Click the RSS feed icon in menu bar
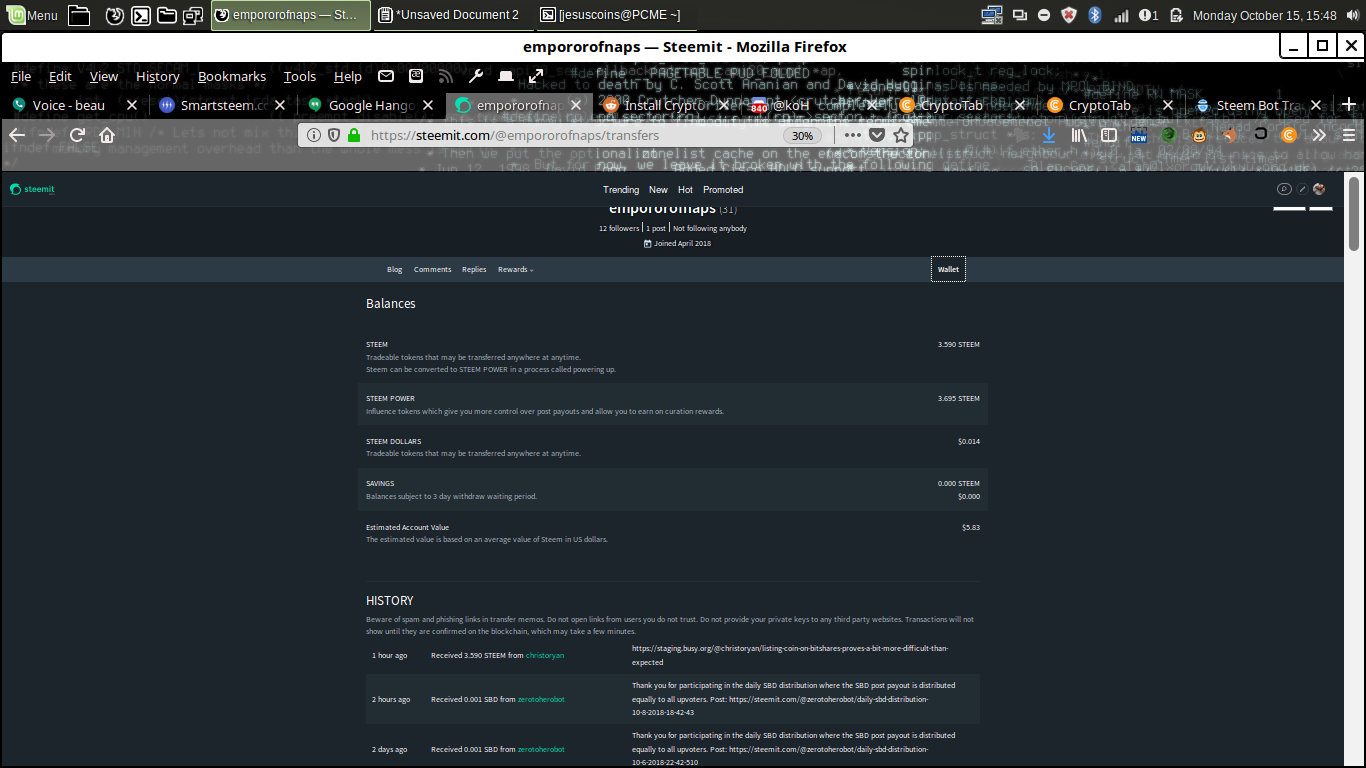This screenshot has height=768, width=1366. 446,76
